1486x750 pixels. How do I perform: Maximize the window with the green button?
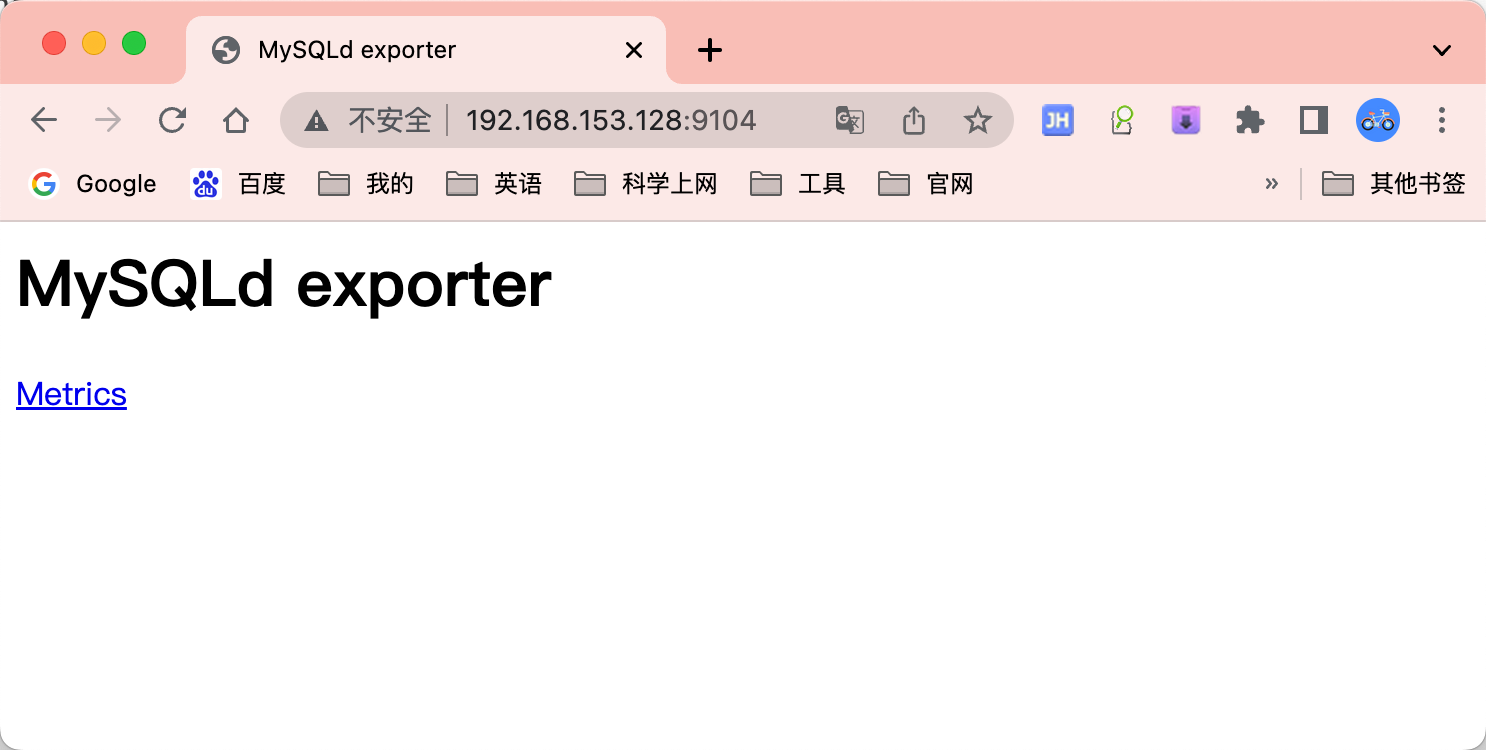(134, 43)
